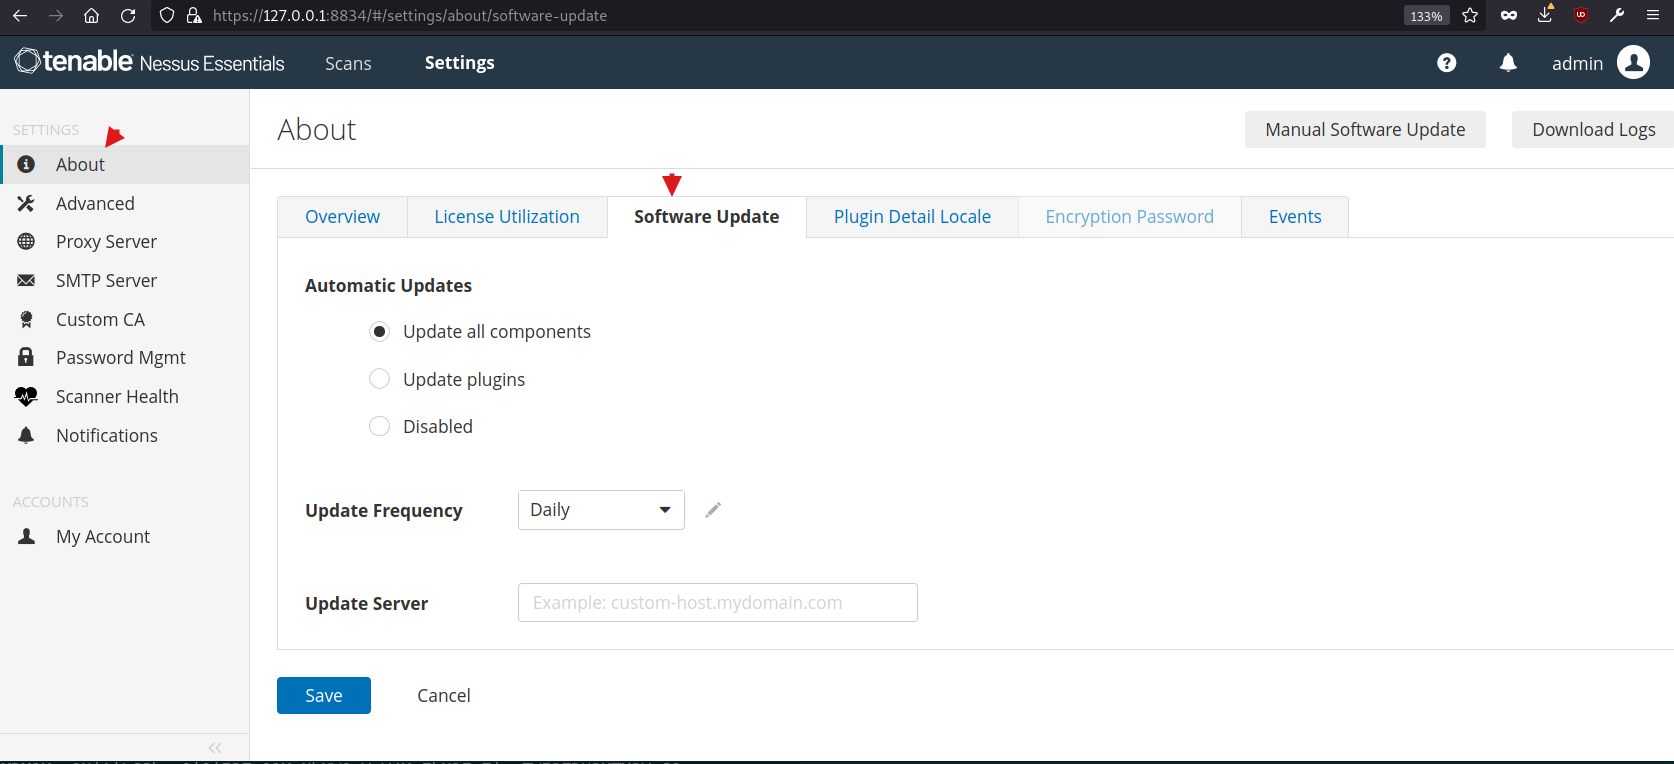Open SMTP Server settings
The width and height of the screenshot is (1674, 764).
[x=106, y=281]
